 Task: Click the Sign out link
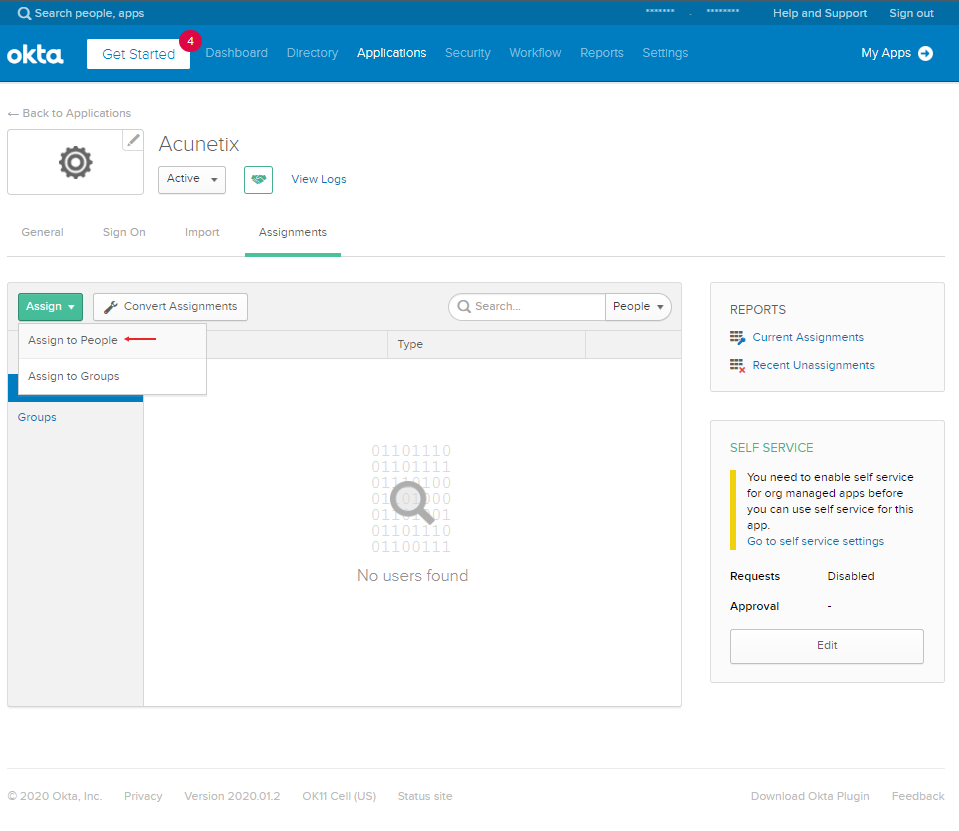911,13
